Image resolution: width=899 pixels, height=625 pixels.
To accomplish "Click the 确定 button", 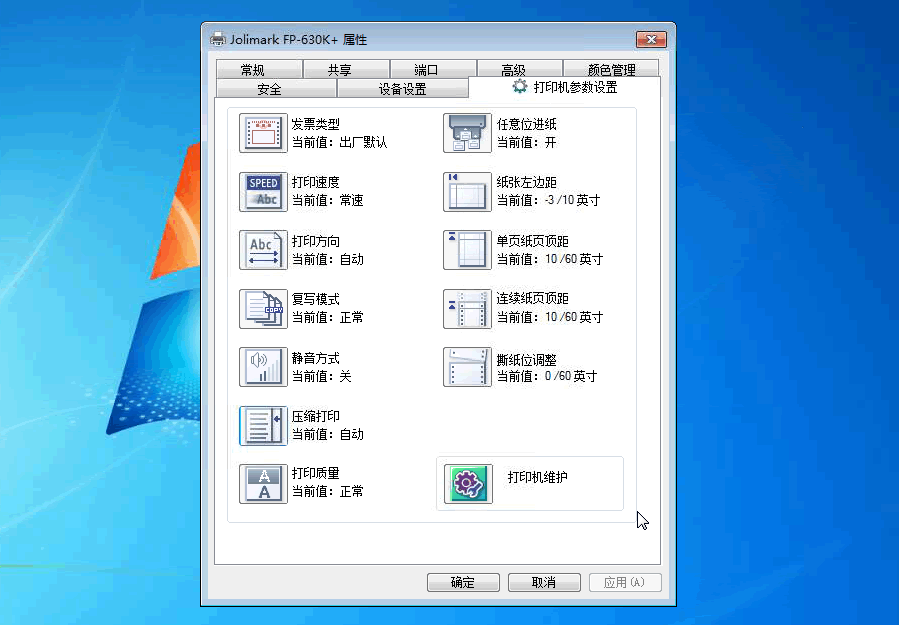I will click(463, 583).
